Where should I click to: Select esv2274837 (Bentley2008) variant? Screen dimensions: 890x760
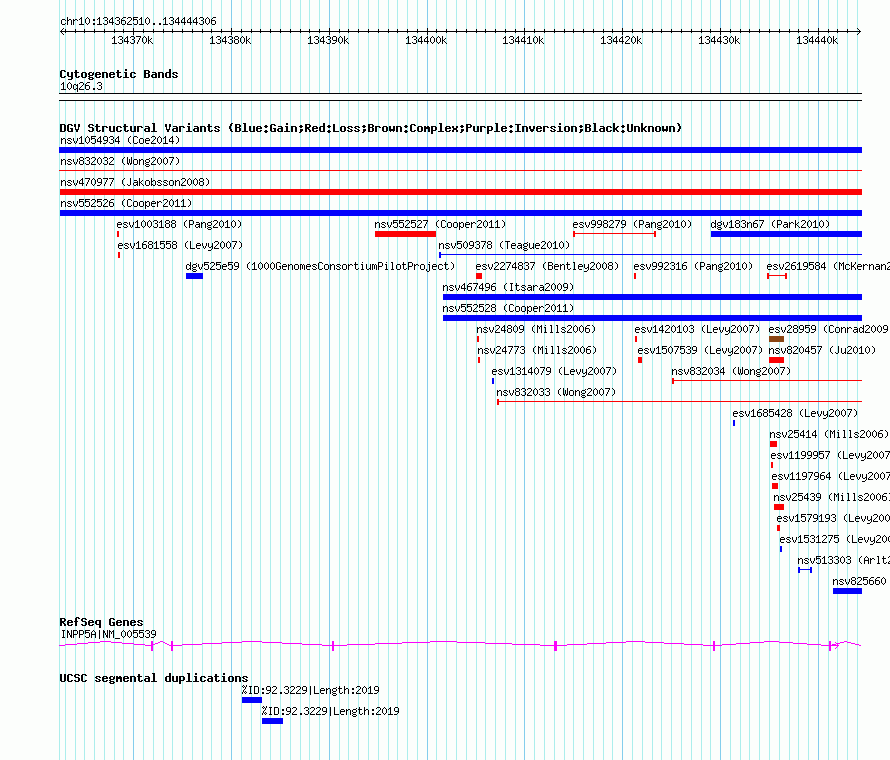coord(547,266)
